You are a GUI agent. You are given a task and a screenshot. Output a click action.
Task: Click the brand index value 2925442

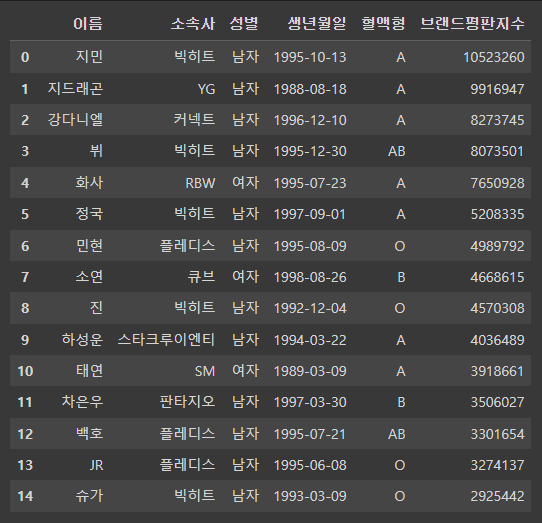(497, 497)
